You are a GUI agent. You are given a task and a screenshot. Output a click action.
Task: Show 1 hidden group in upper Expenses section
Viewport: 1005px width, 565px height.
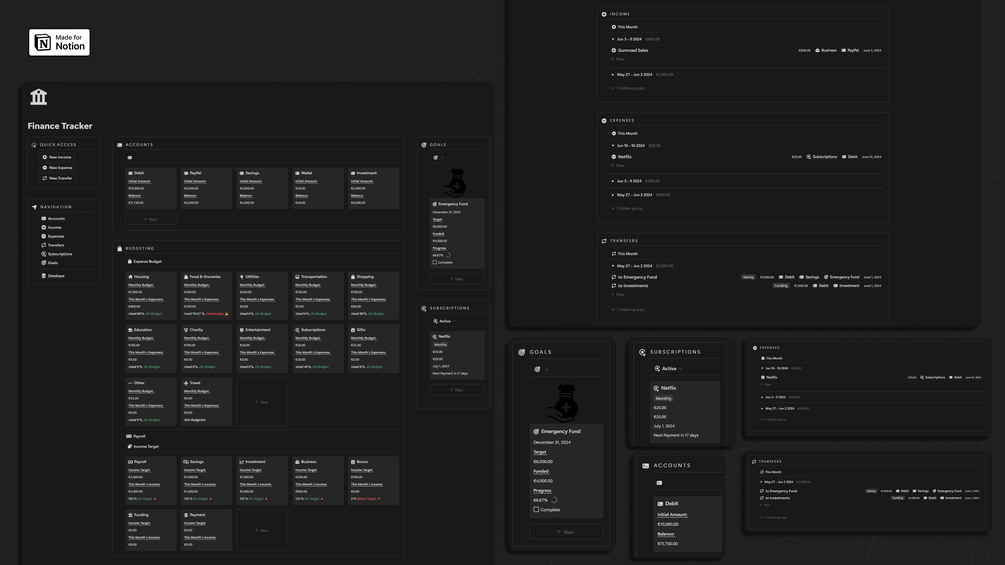[627, 208]
